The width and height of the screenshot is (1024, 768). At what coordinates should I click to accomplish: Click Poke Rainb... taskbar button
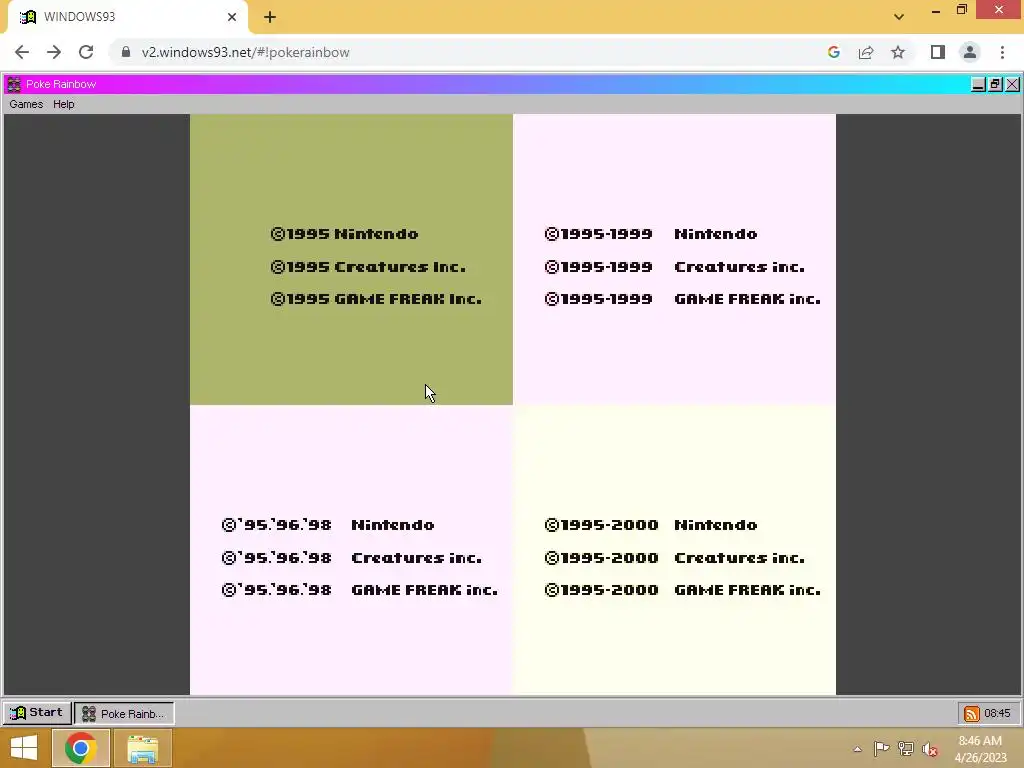click(124, 713)
